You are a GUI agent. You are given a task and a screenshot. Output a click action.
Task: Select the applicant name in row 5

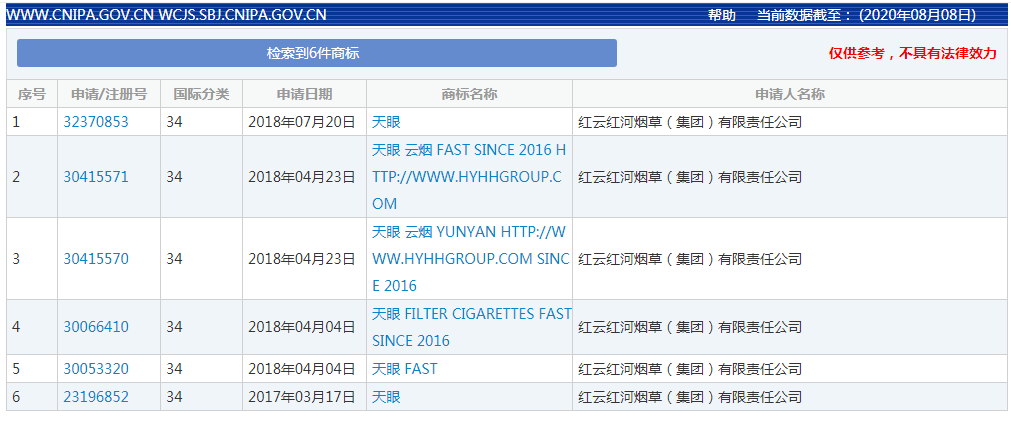690,369
